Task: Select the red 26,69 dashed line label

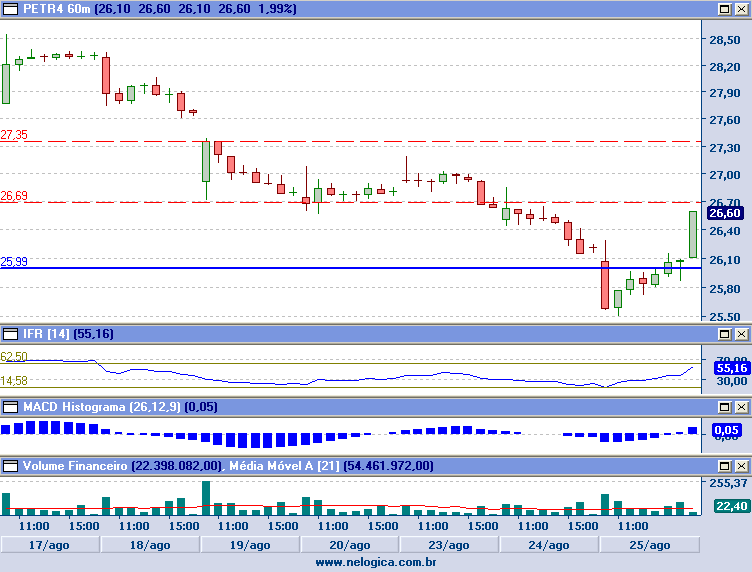Action: [14, 196]
